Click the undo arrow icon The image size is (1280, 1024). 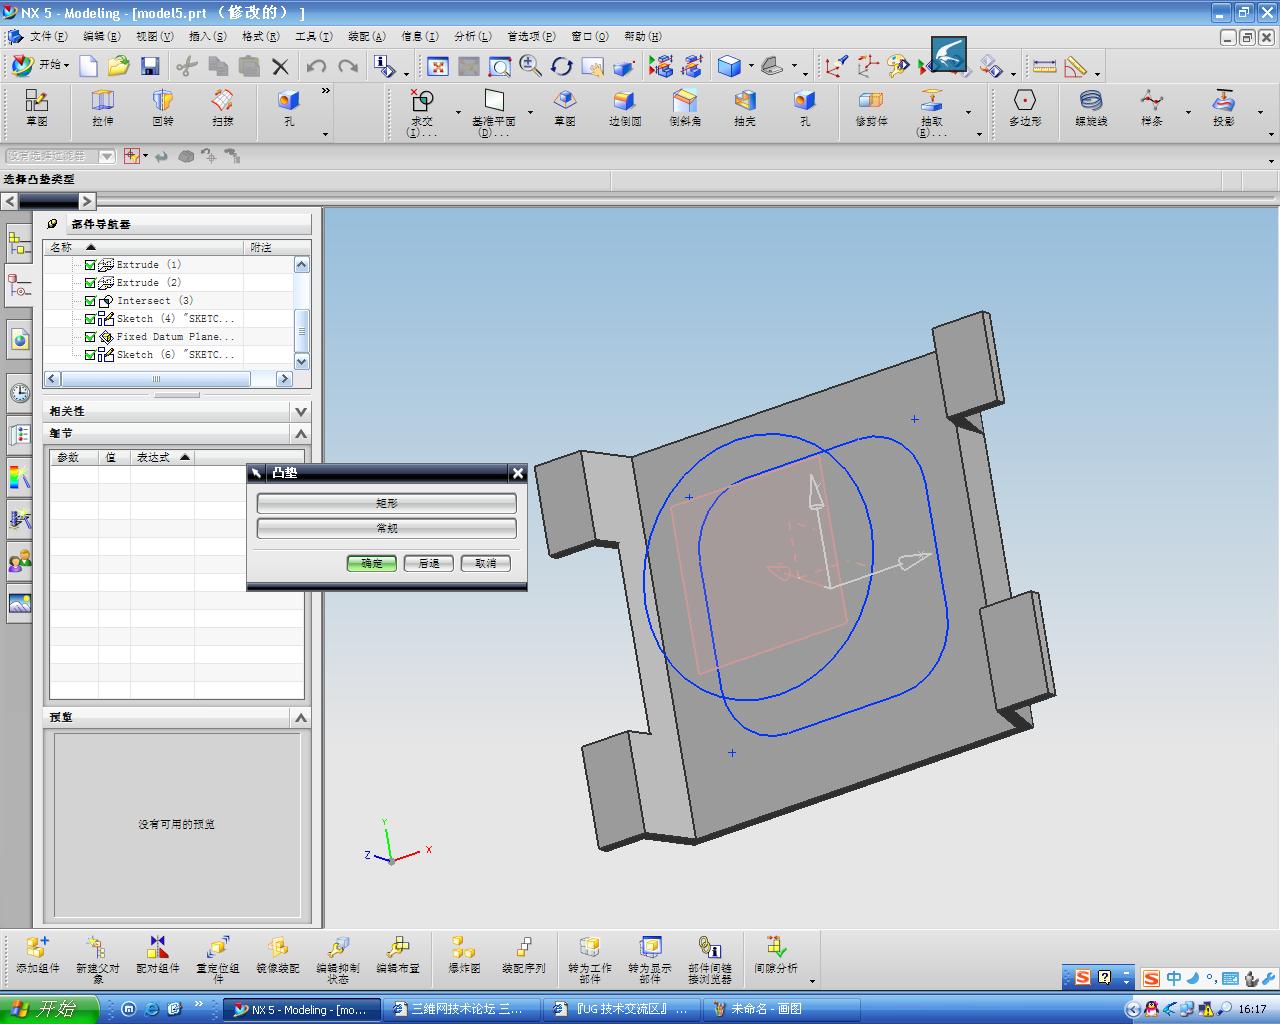[316, 67]
